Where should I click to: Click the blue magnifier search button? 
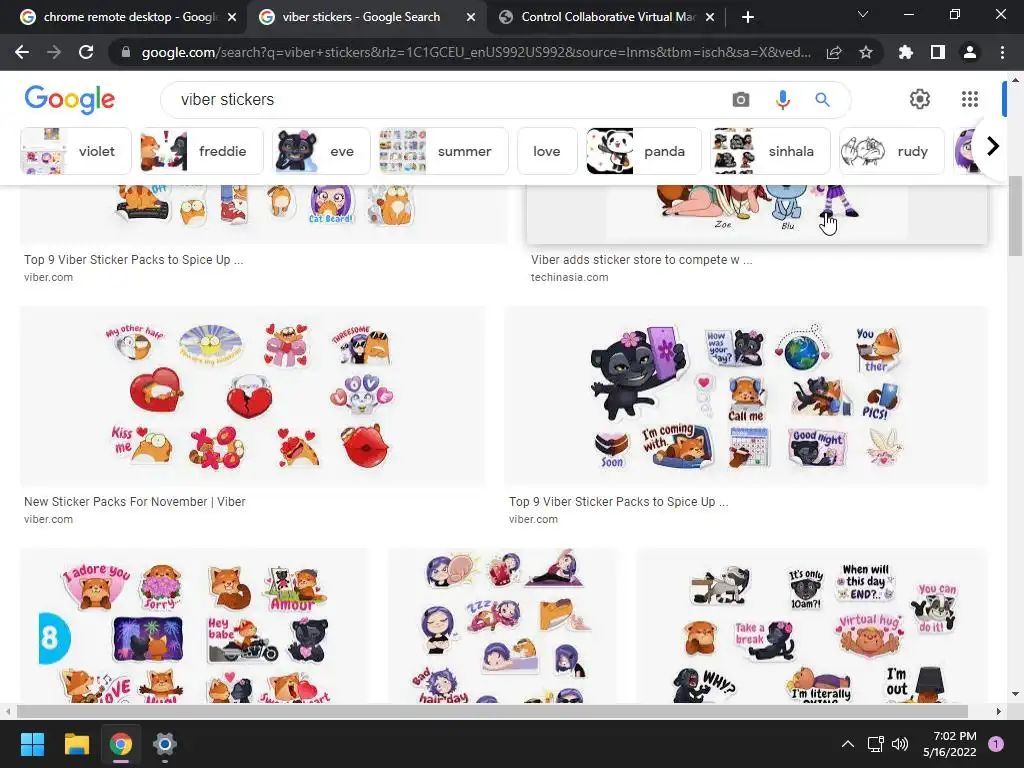click(x=822, y=99)
